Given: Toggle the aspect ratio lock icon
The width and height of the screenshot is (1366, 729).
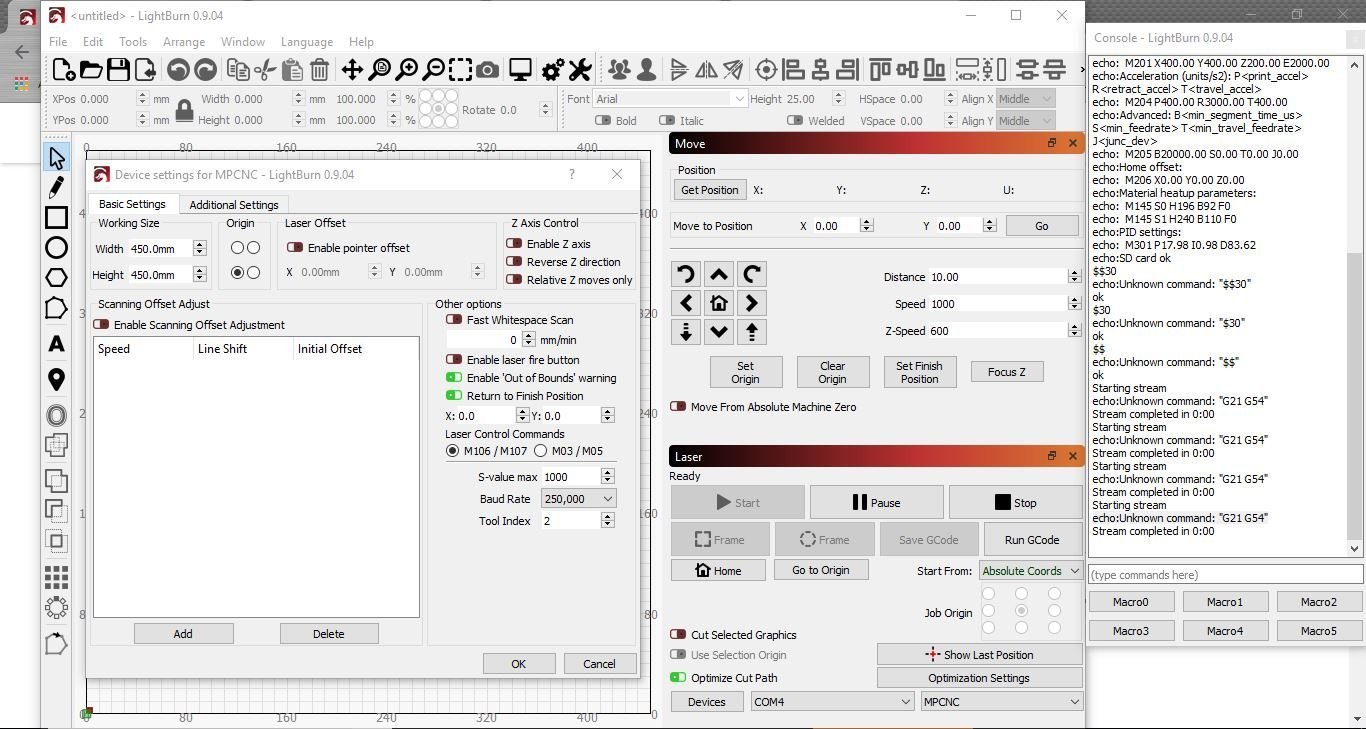Looking at the screenshot, I should click(184, 110).
